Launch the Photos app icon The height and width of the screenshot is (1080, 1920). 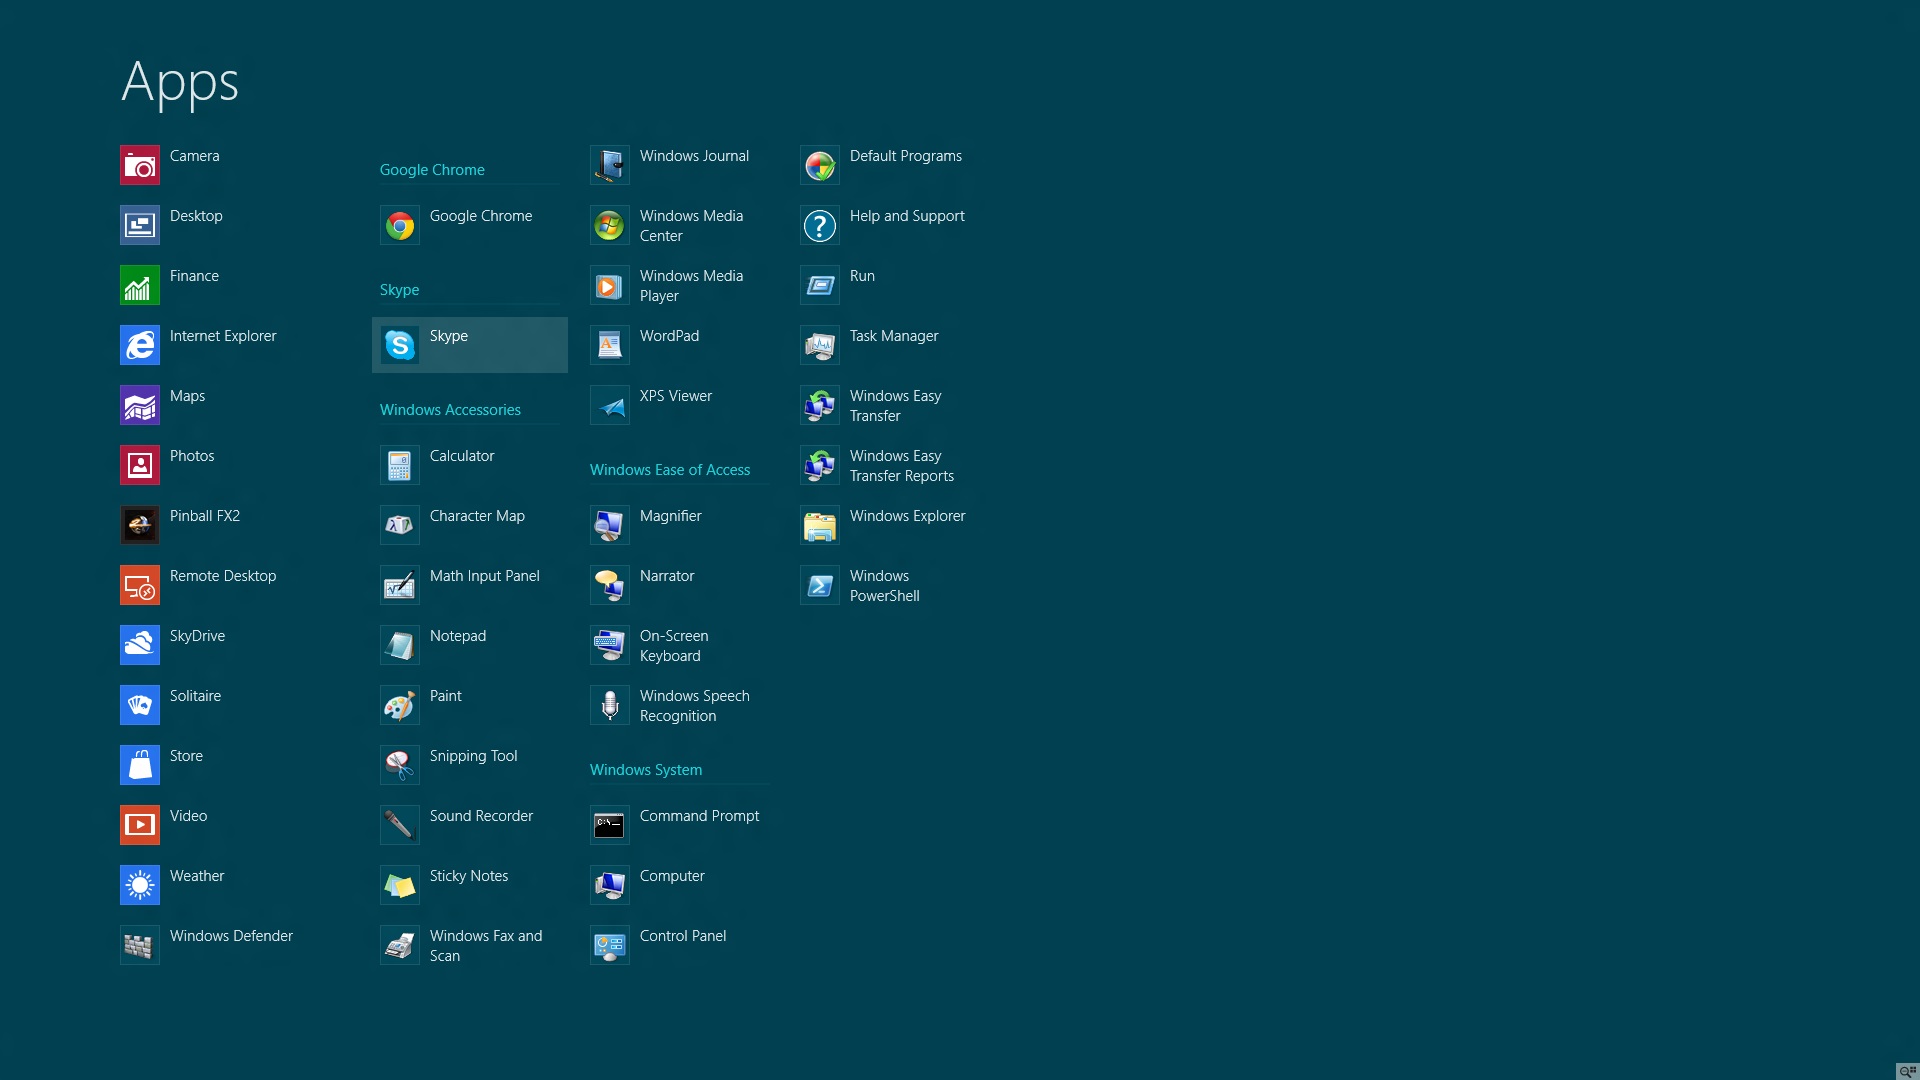pos(140,465)
